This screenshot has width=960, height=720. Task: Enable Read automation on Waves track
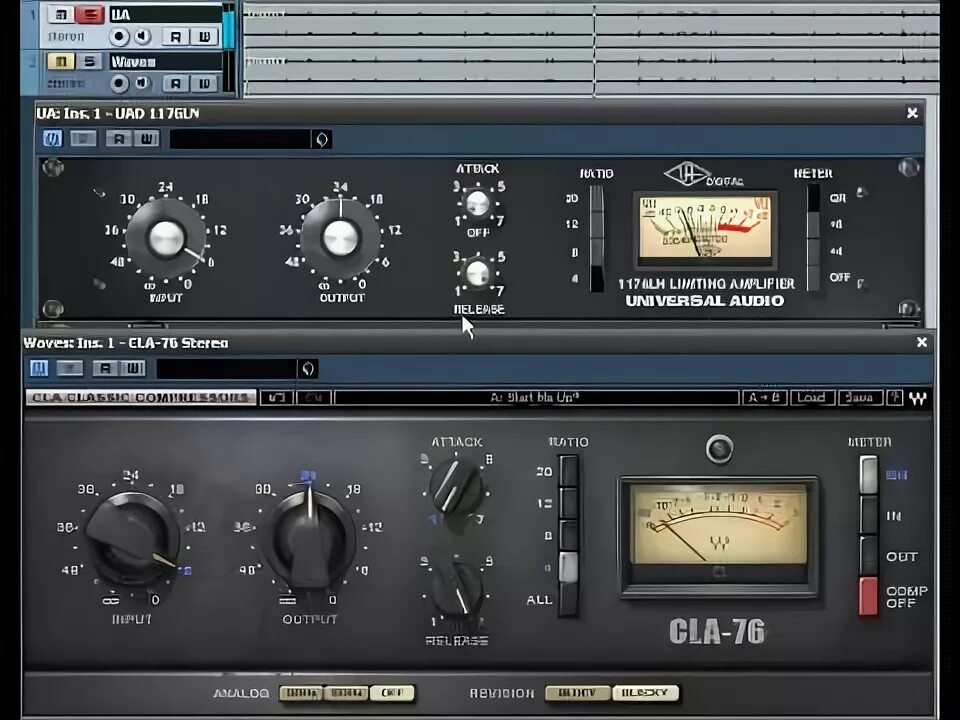175,83
